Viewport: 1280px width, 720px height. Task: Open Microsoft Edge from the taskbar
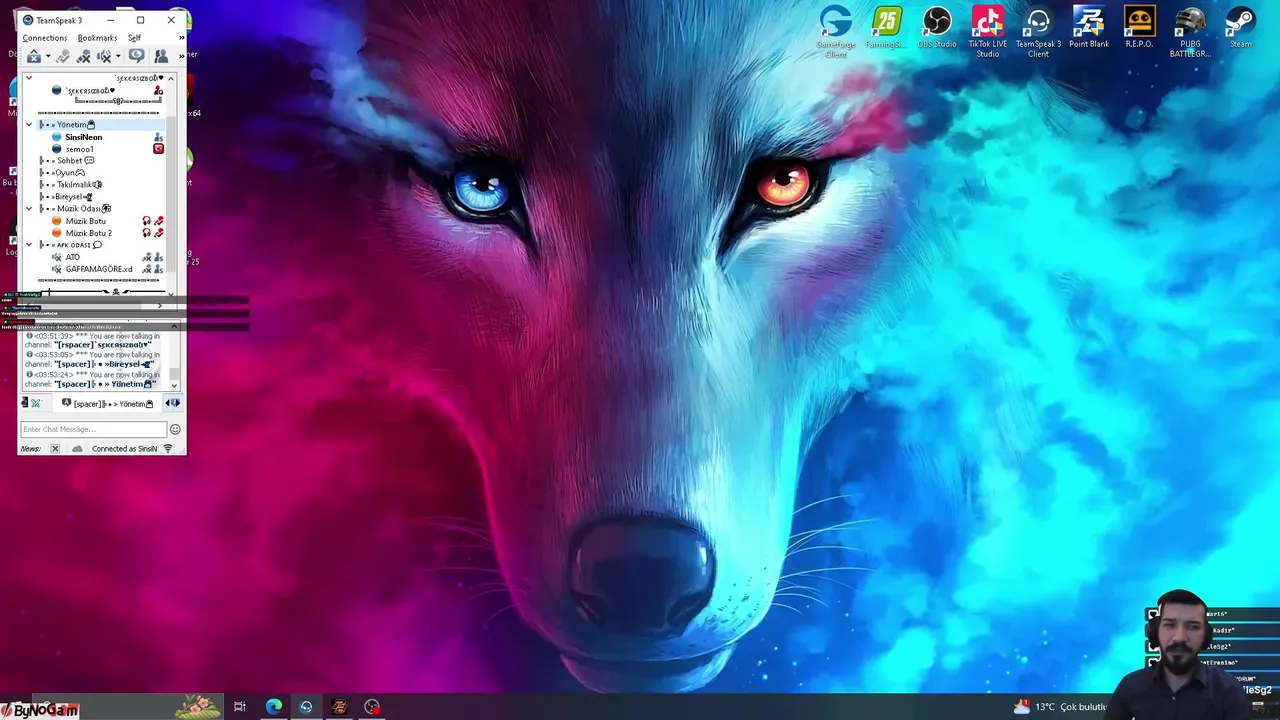tap(273, 707)
